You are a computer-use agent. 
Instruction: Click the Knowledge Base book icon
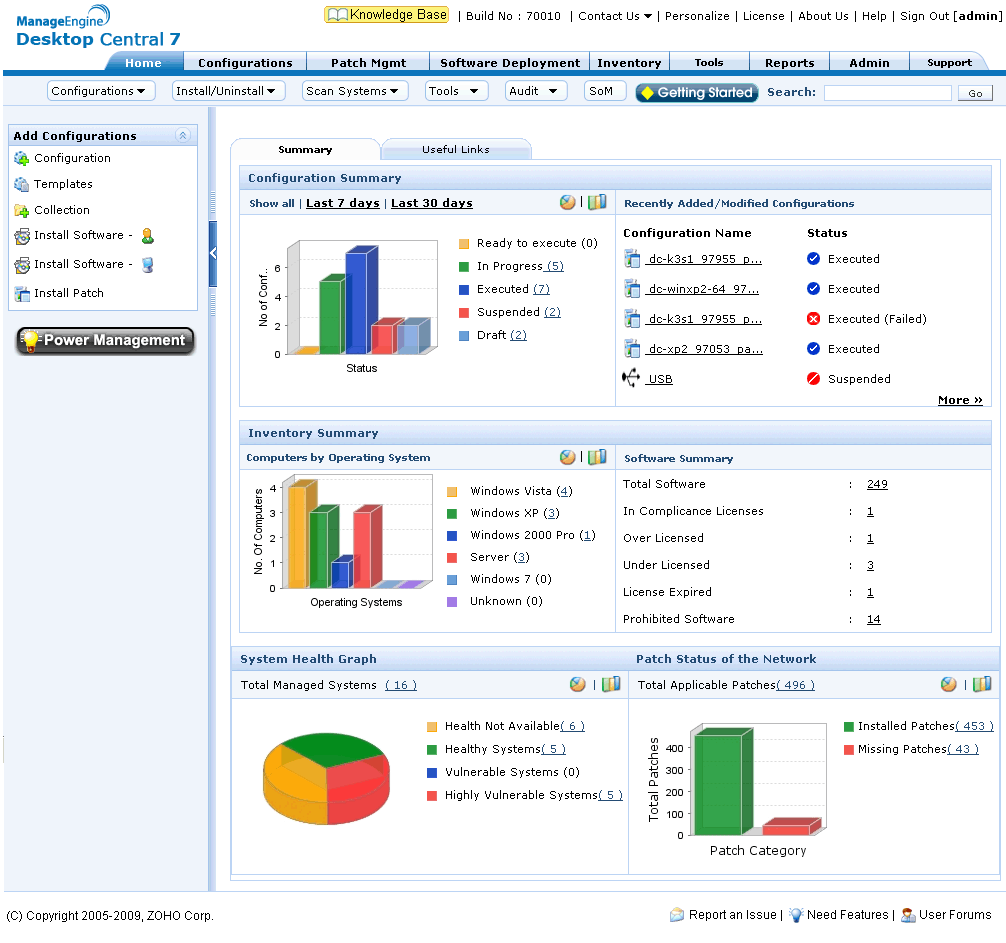(x=337, y=15)
